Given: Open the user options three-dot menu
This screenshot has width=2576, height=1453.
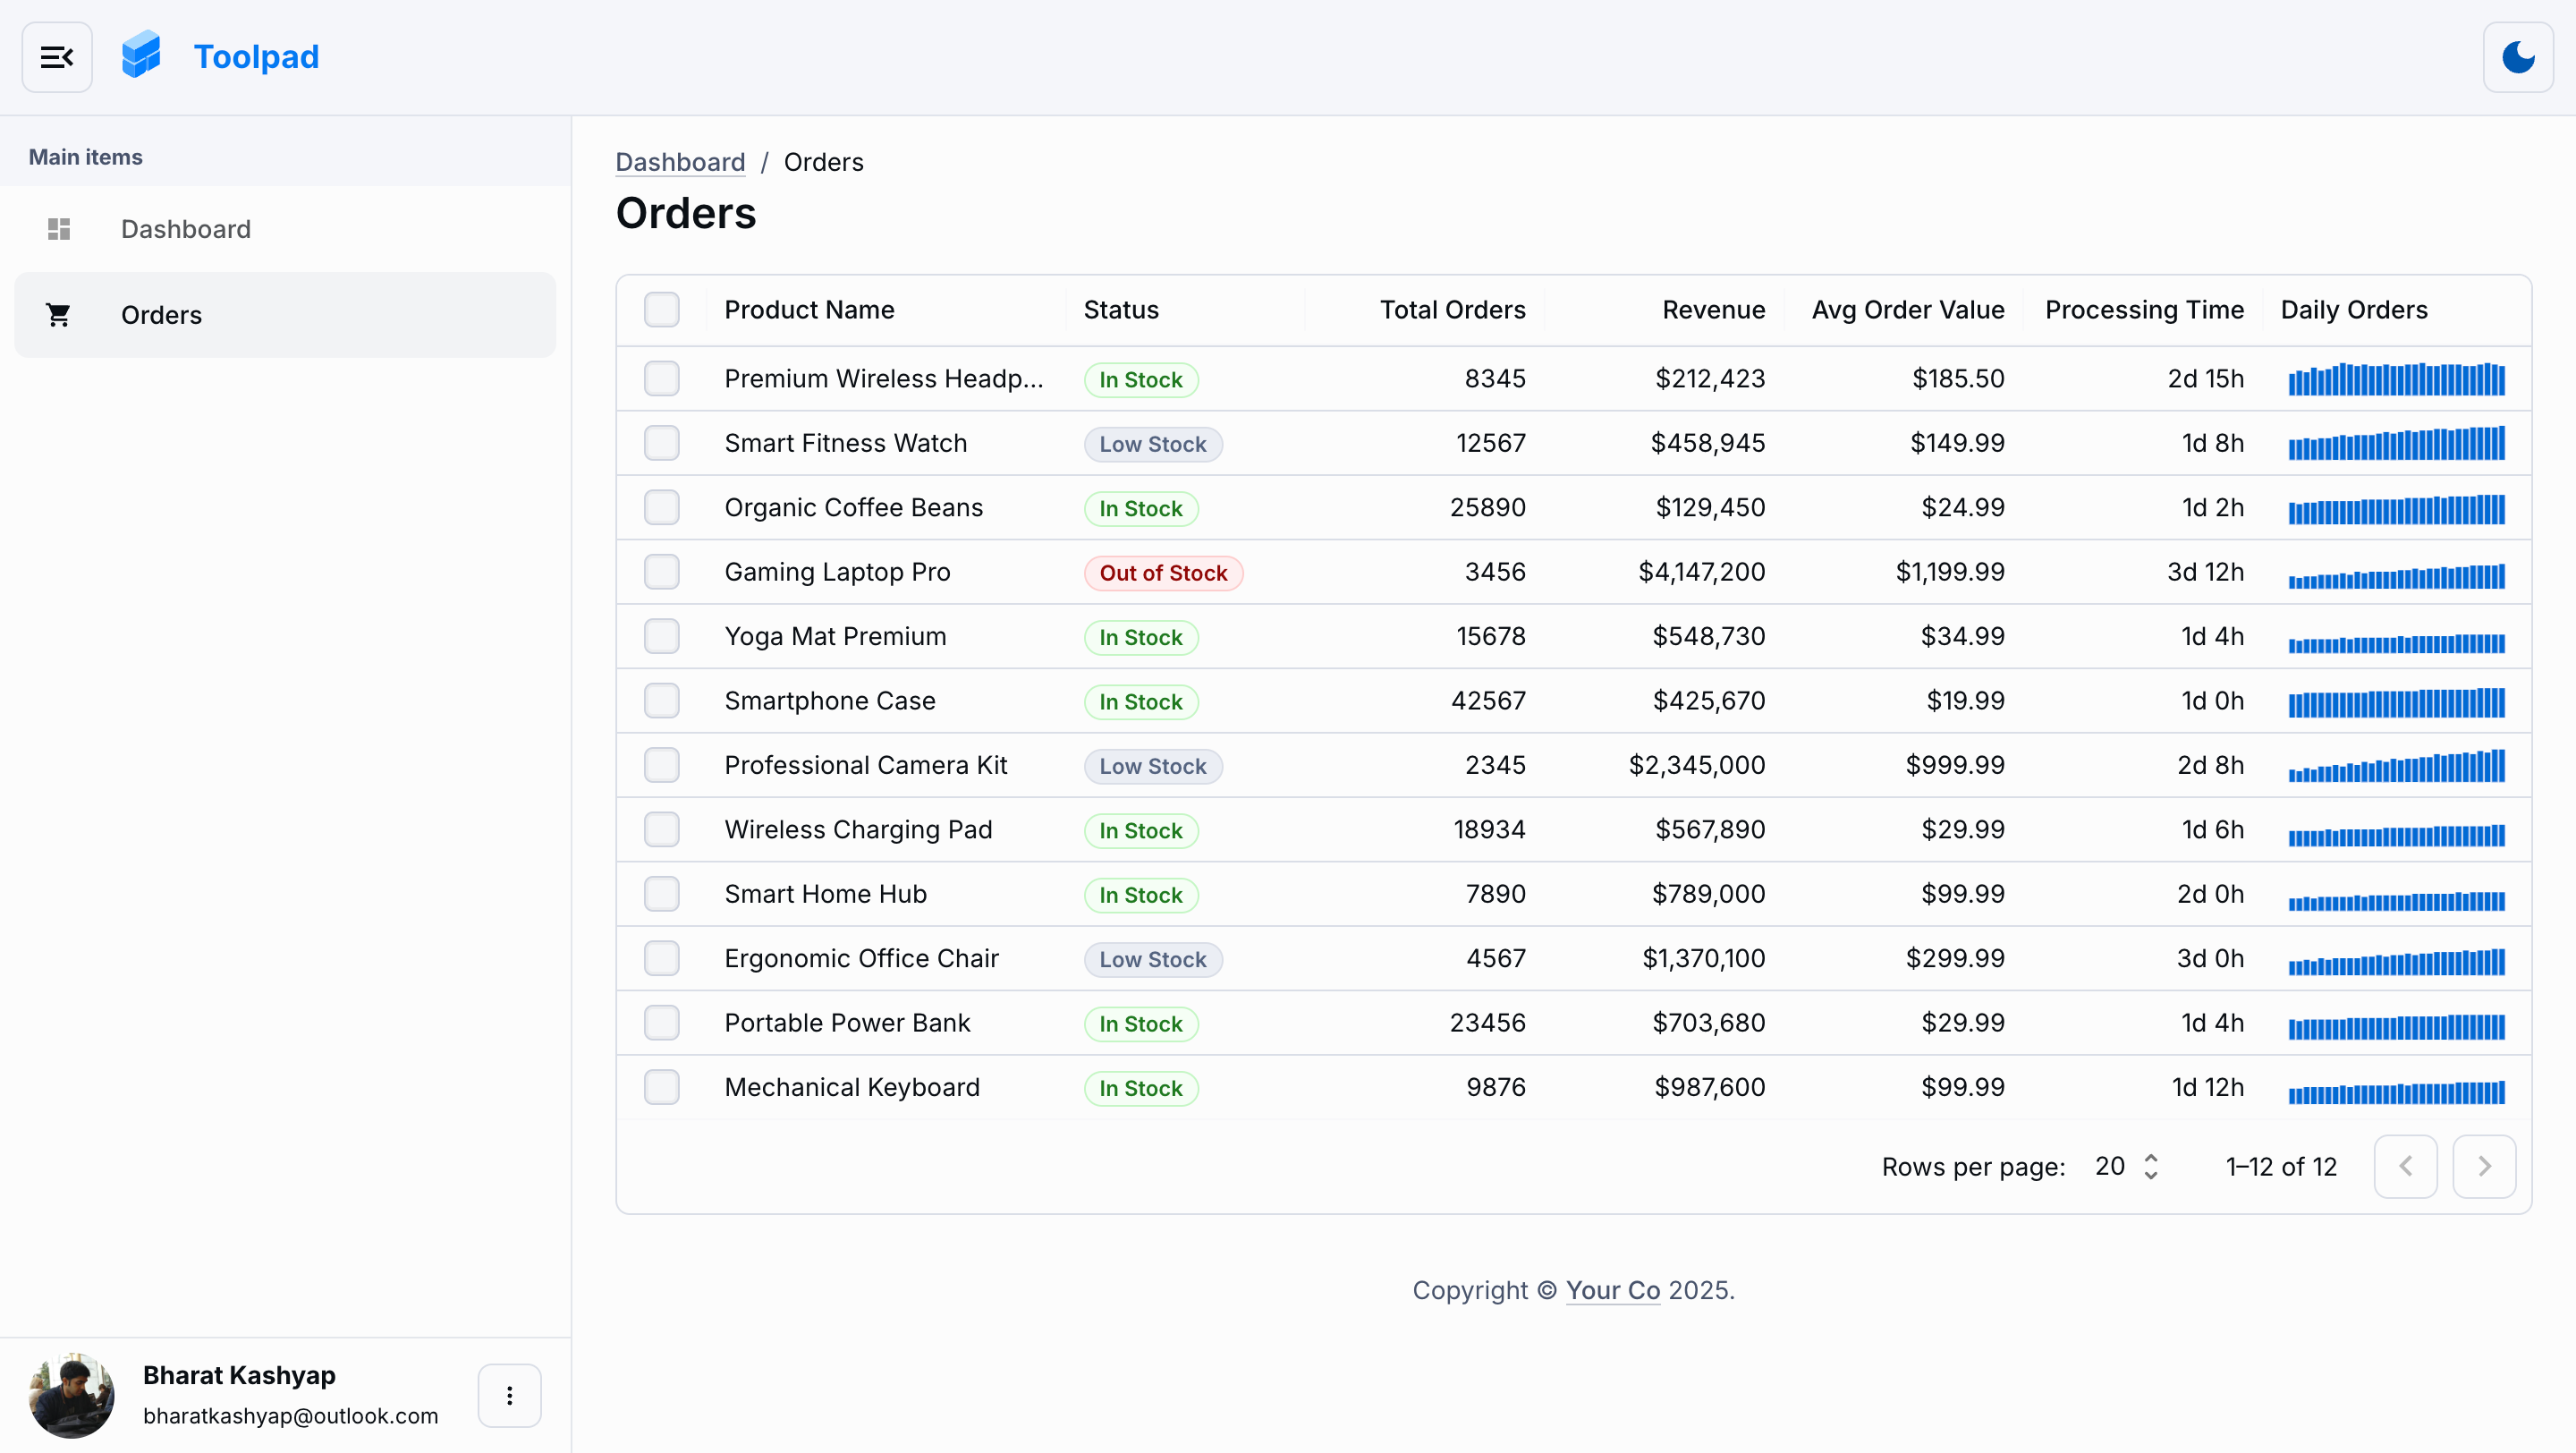Looking at the screenshot, I should click(x=509, y=1395).
